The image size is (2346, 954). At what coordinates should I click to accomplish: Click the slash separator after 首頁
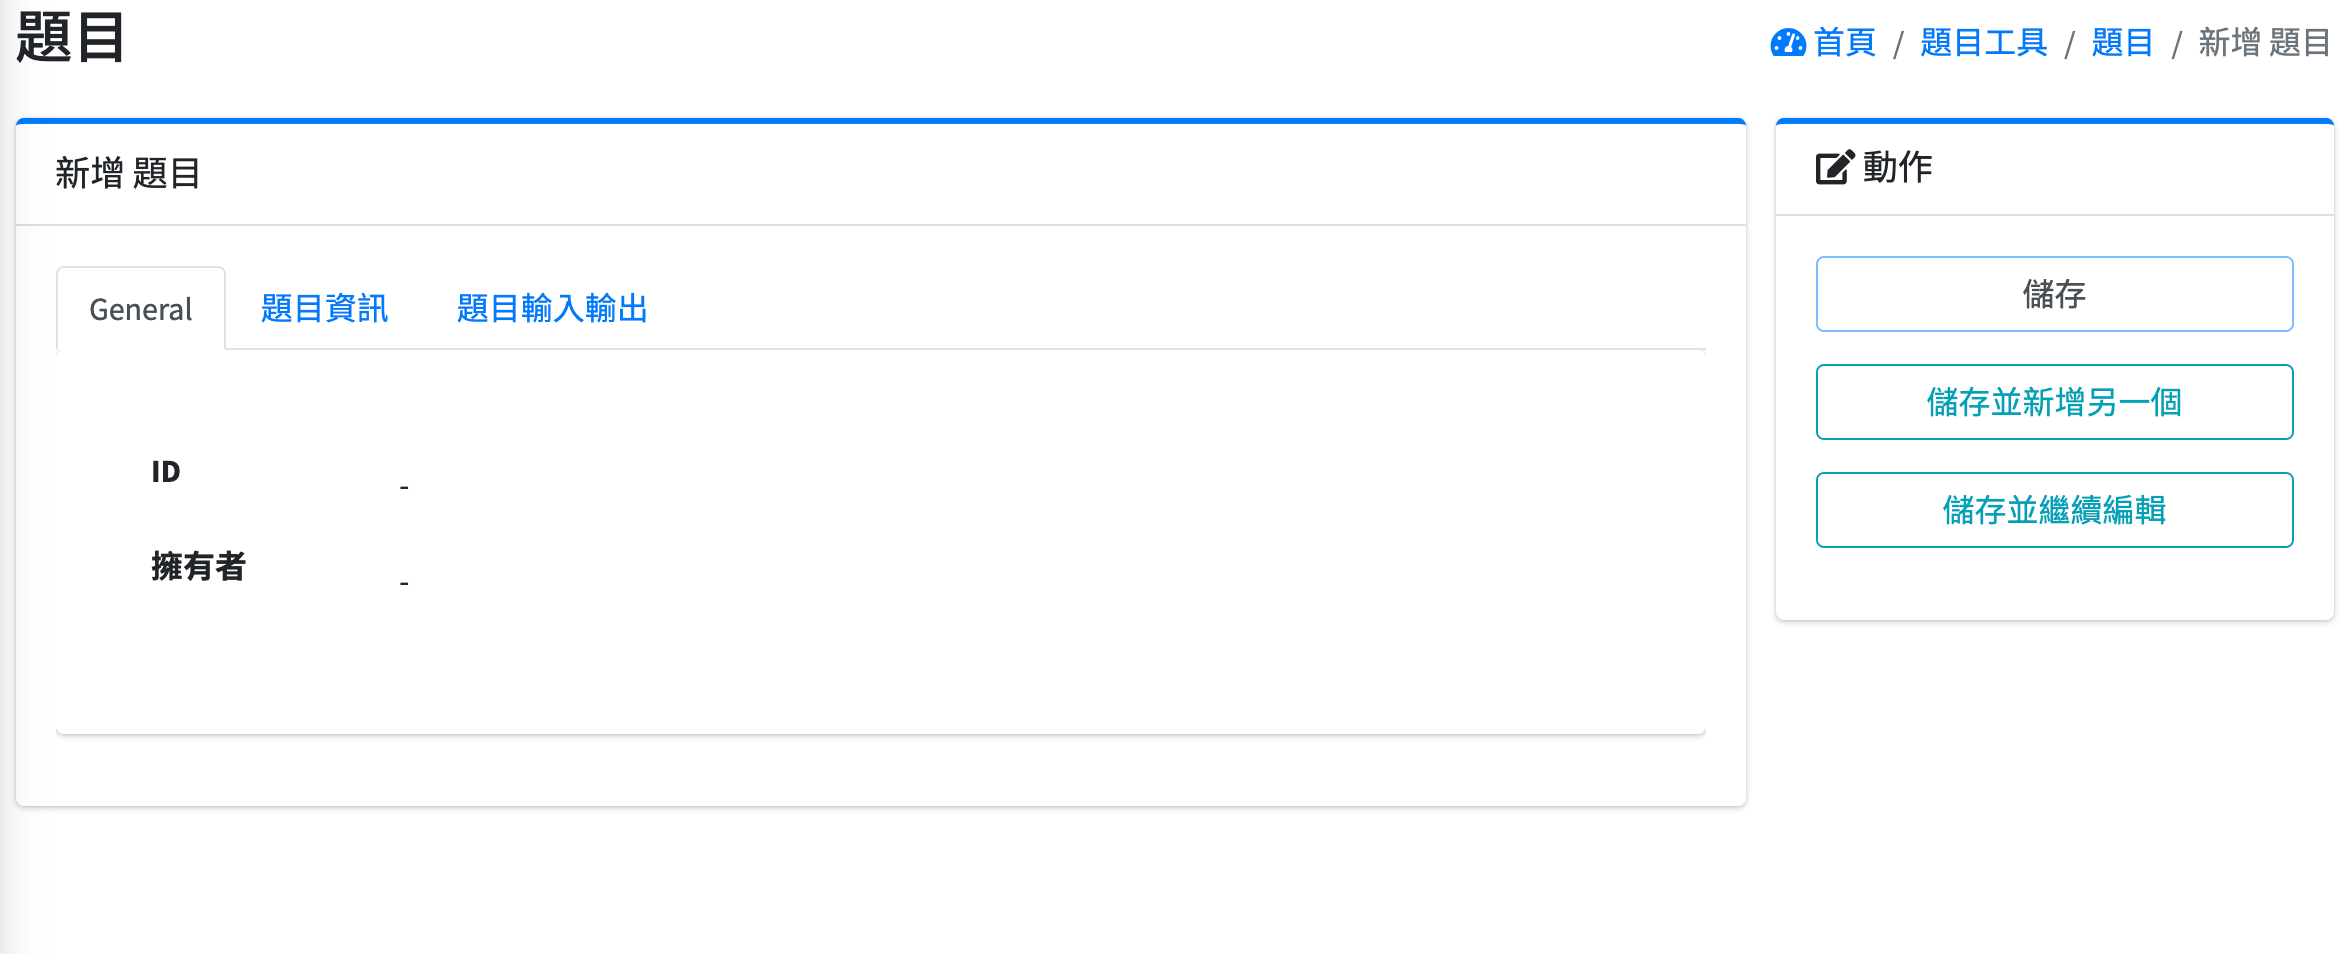click(1898, 44)
